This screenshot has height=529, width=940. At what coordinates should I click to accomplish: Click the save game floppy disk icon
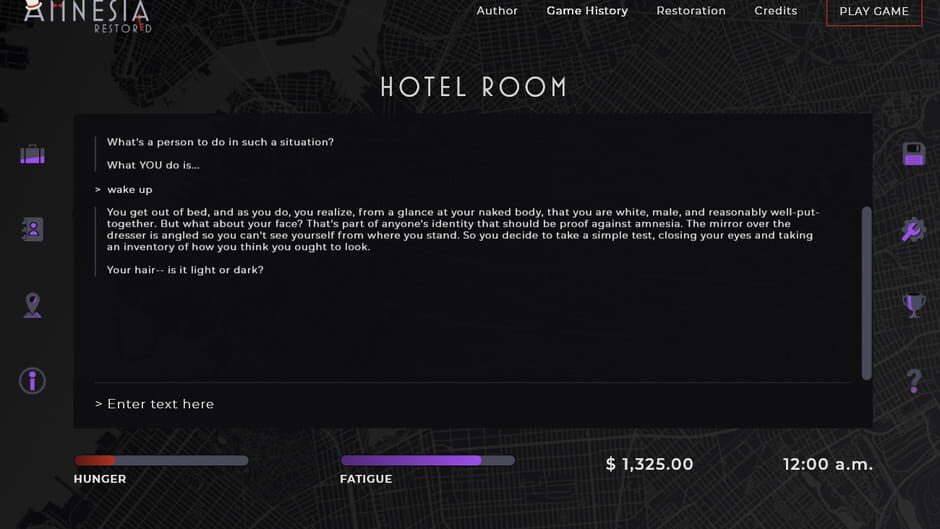click(x=913, y=154)
